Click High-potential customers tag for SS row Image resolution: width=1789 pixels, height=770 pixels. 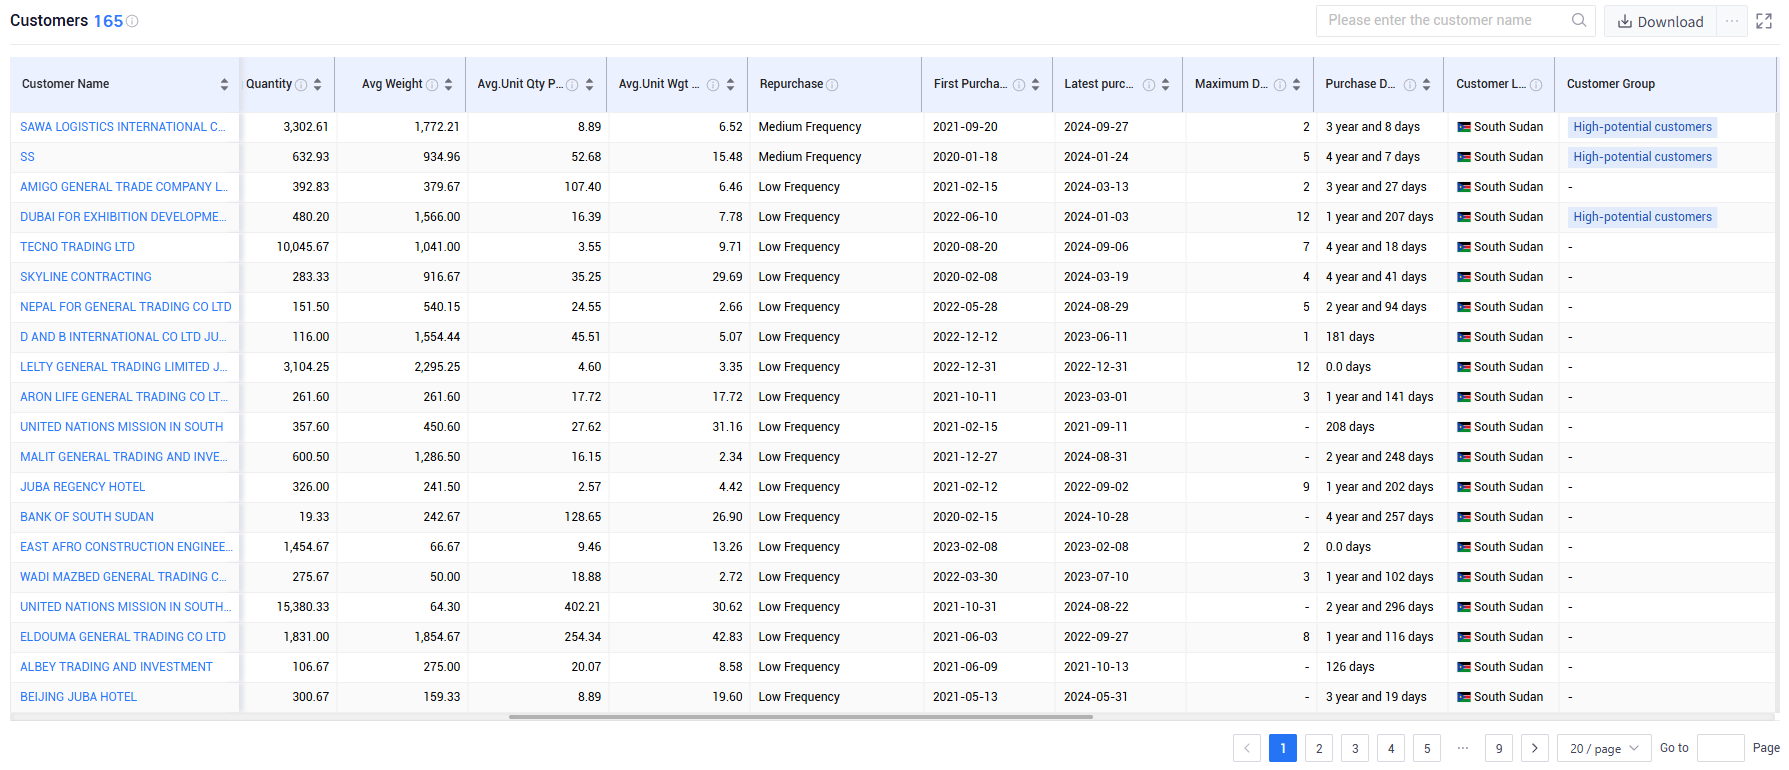click(x=1642, y=157)
